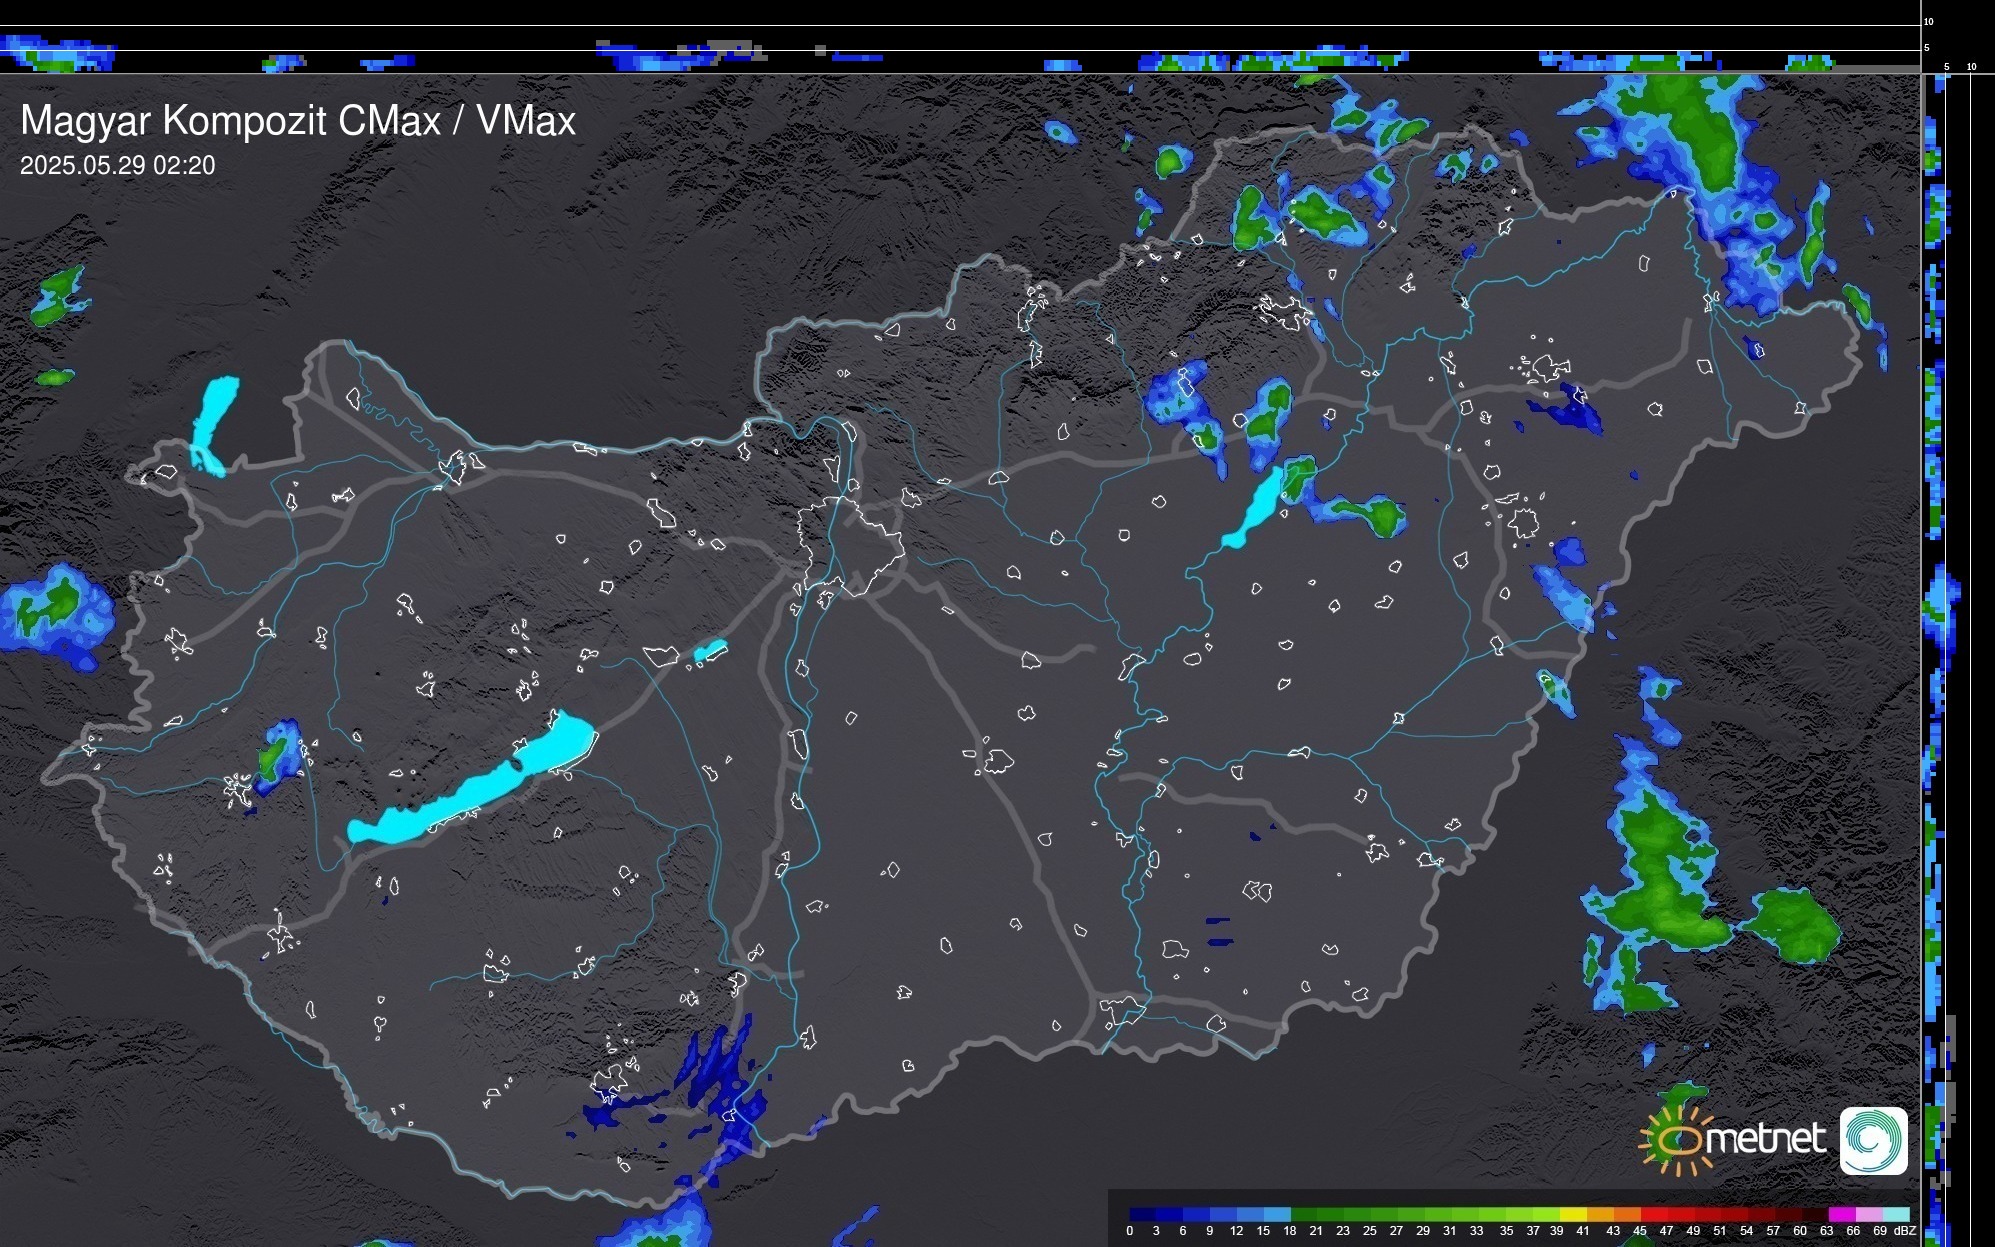Click the 2025.05.29 02:20 timestamp
Viewport: 1995px width, 1247px height.
[117, 166]
